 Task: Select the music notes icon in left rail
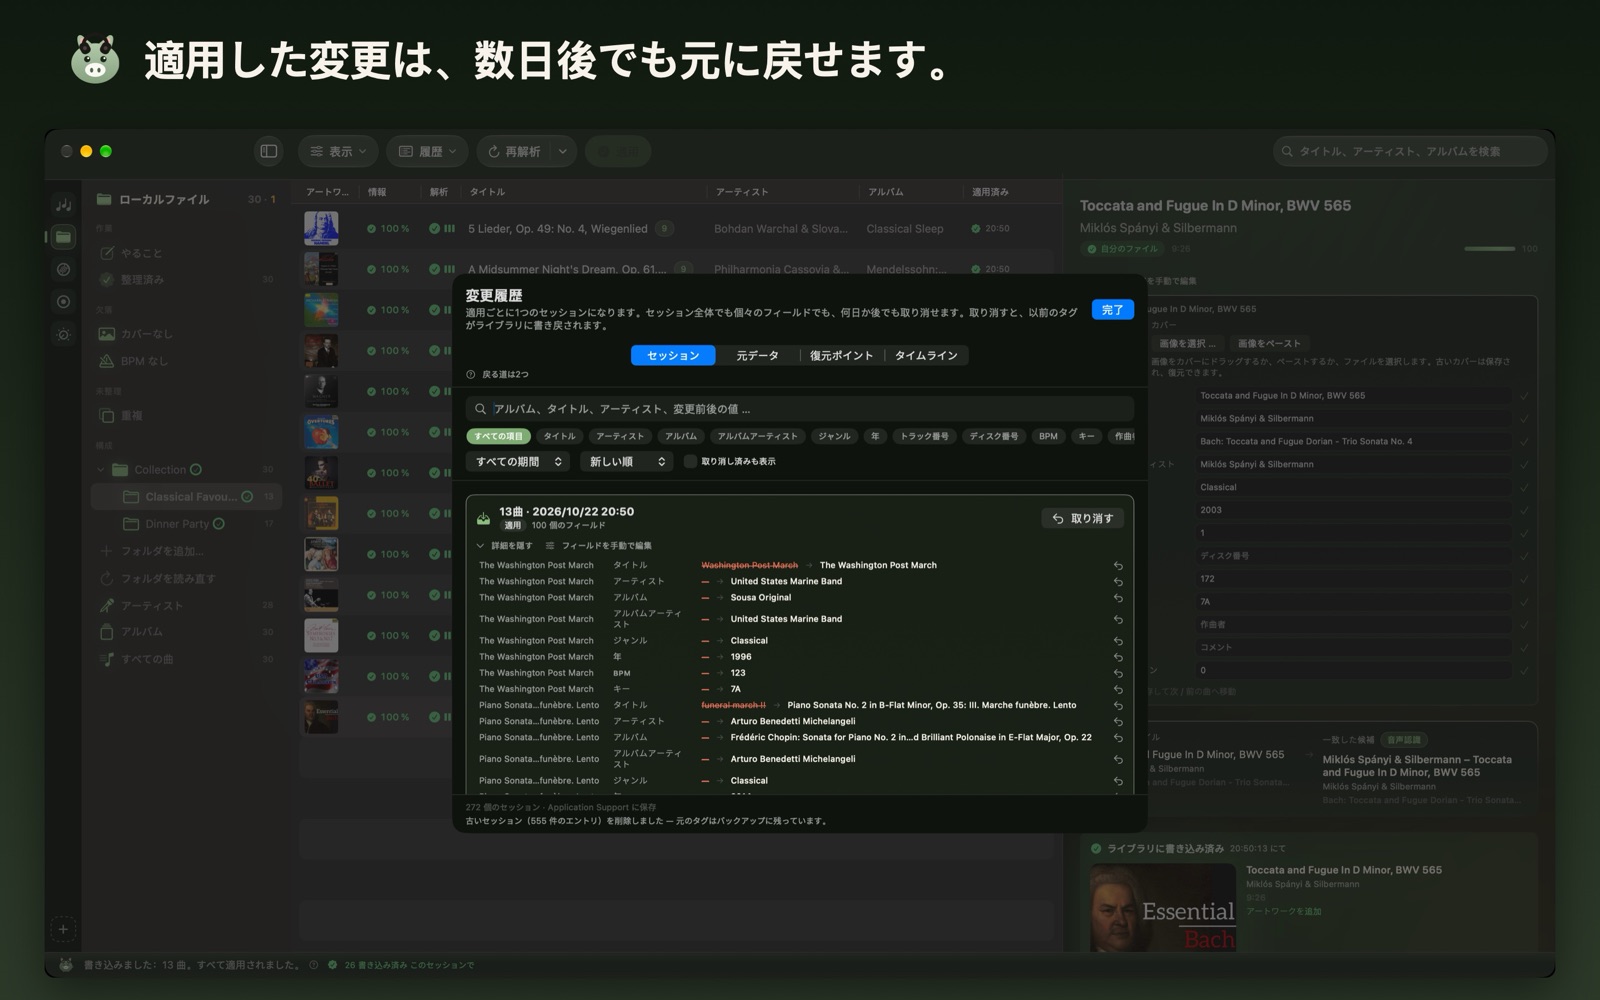[63, 204]
